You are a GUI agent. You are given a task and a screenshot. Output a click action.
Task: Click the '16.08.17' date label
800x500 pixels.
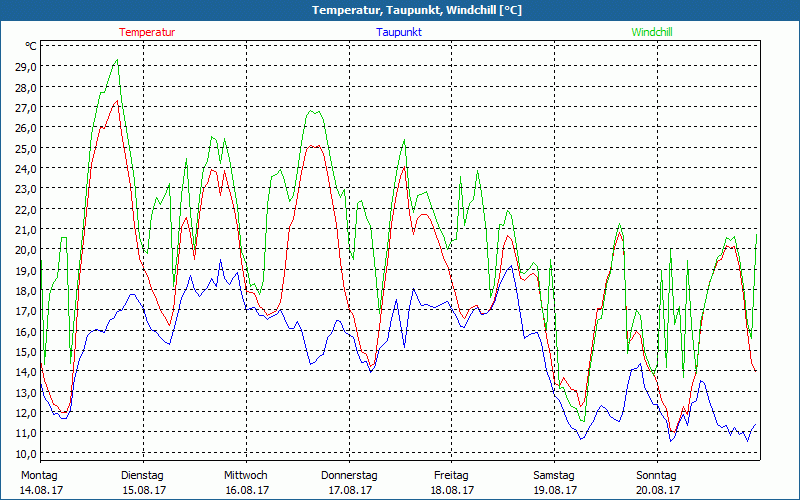247,490
